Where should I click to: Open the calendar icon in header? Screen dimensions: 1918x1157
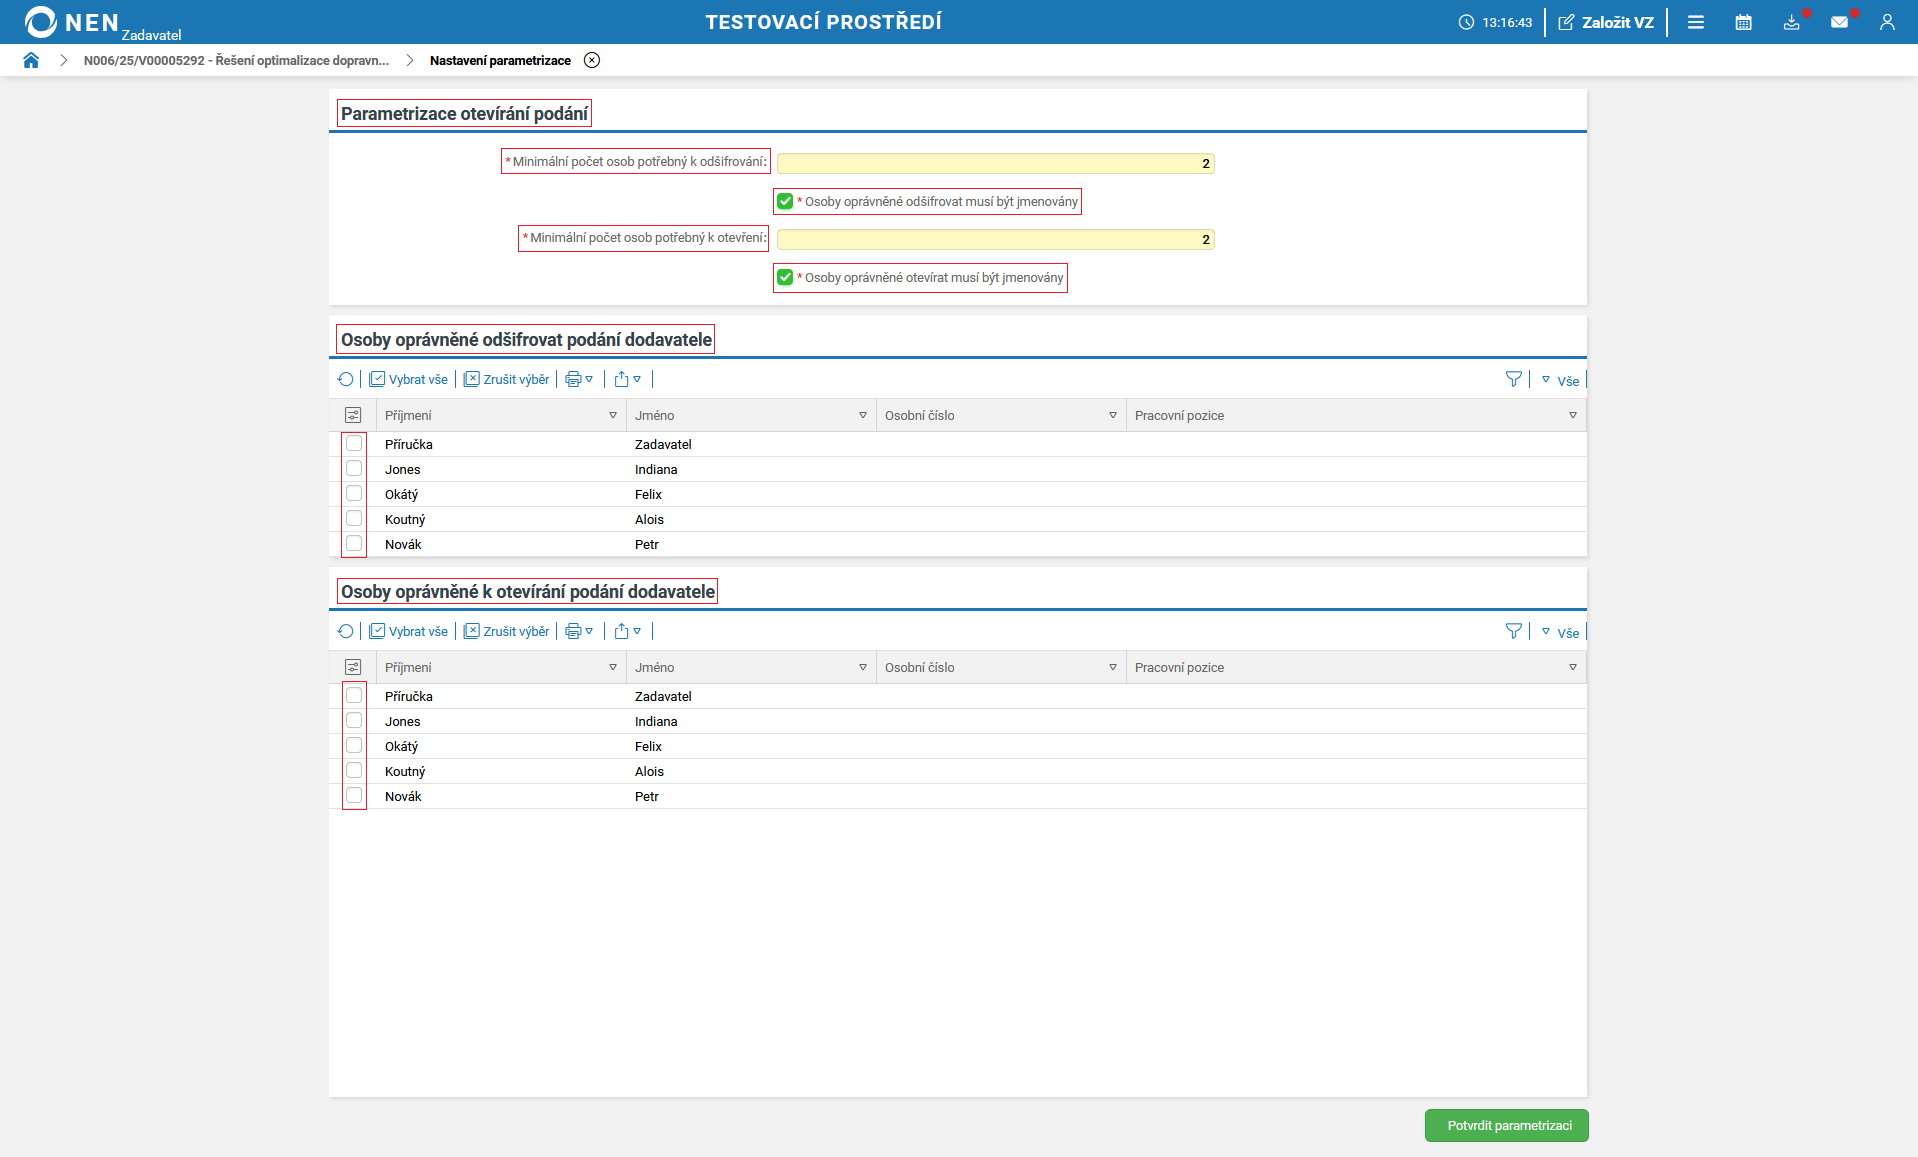1743,22
